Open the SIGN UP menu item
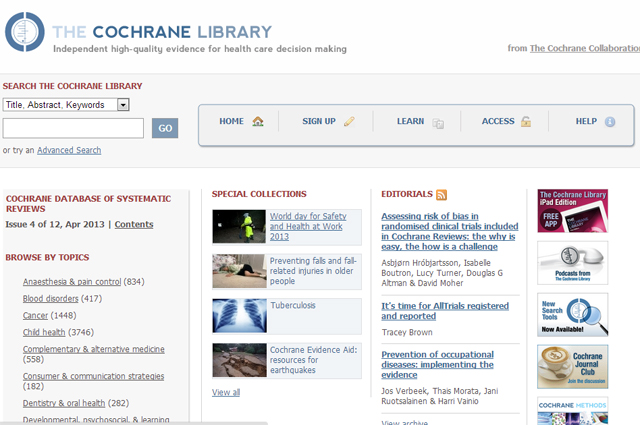Image resolution: width=640 pixels, height=425 pixels. pyautogui.click(x=319, y=121)
